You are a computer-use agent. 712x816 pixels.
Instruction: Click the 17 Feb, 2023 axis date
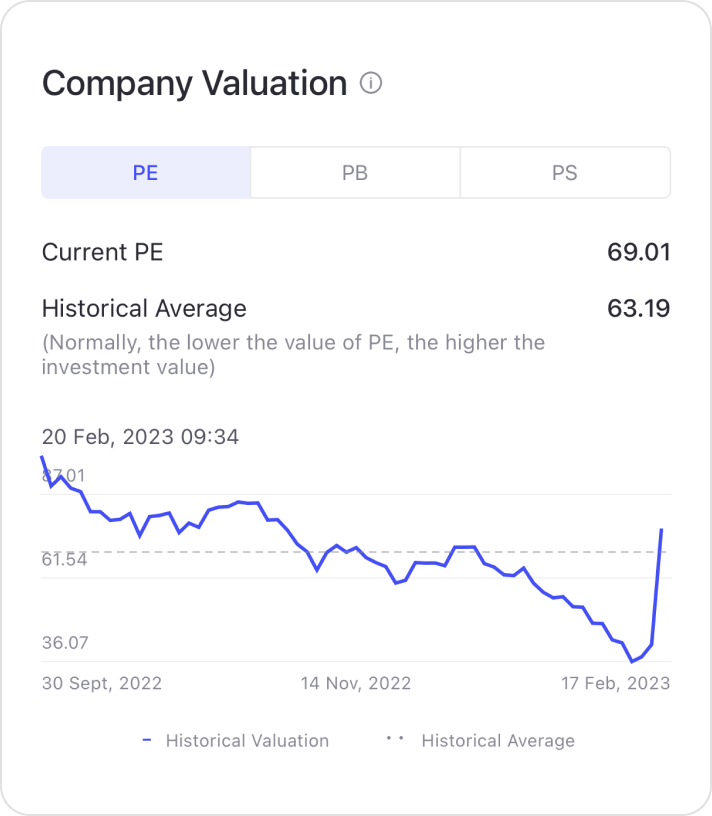point(615,684)
